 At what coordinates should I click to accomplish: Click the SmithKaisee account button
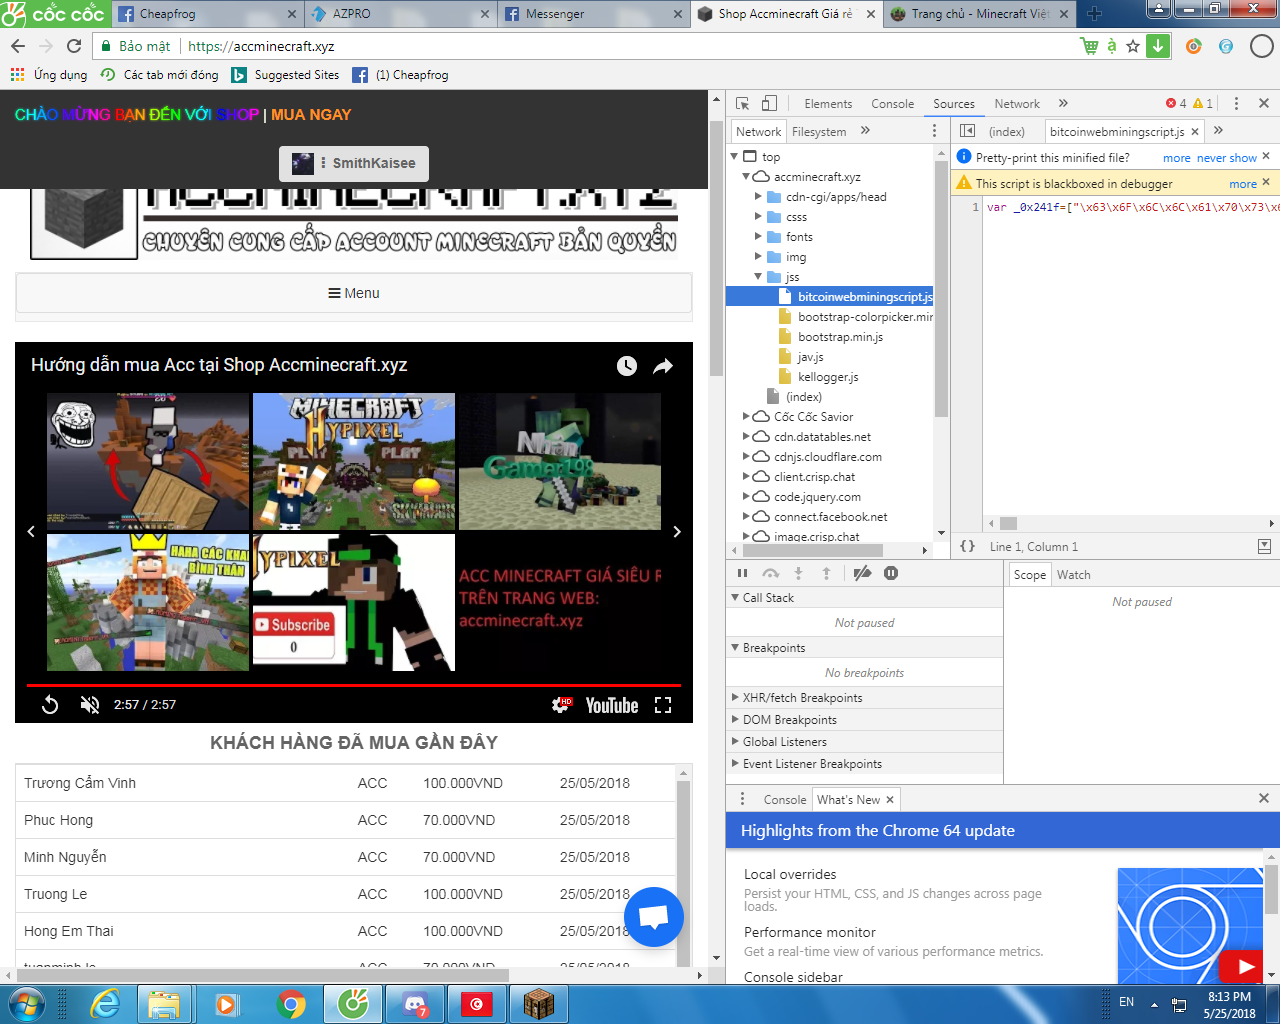[x=354, y=163]
